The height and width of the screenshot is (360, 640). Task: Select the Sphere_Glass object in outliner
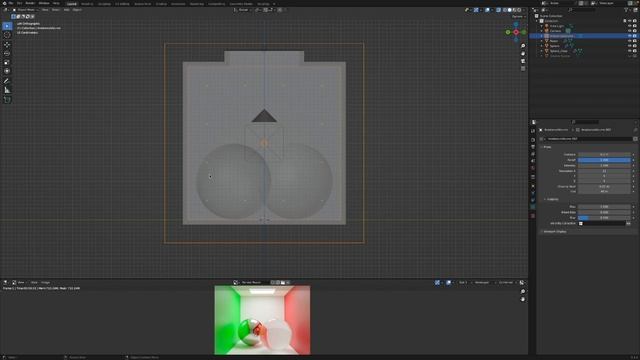coord(558,51)
